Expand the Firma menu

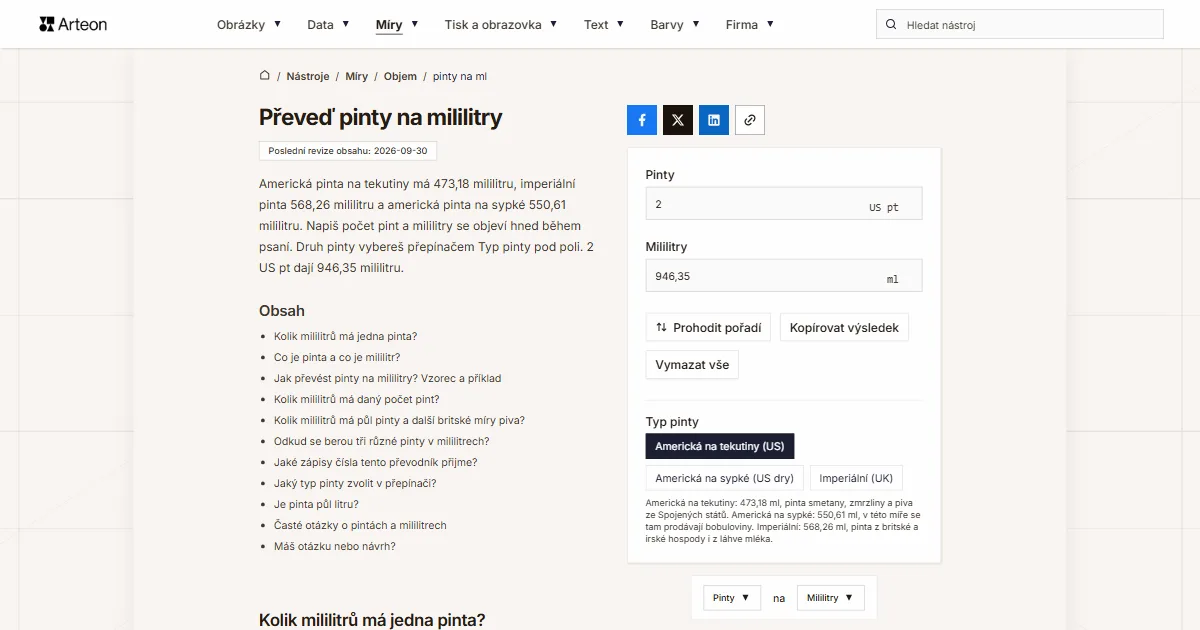pos(750,24)
